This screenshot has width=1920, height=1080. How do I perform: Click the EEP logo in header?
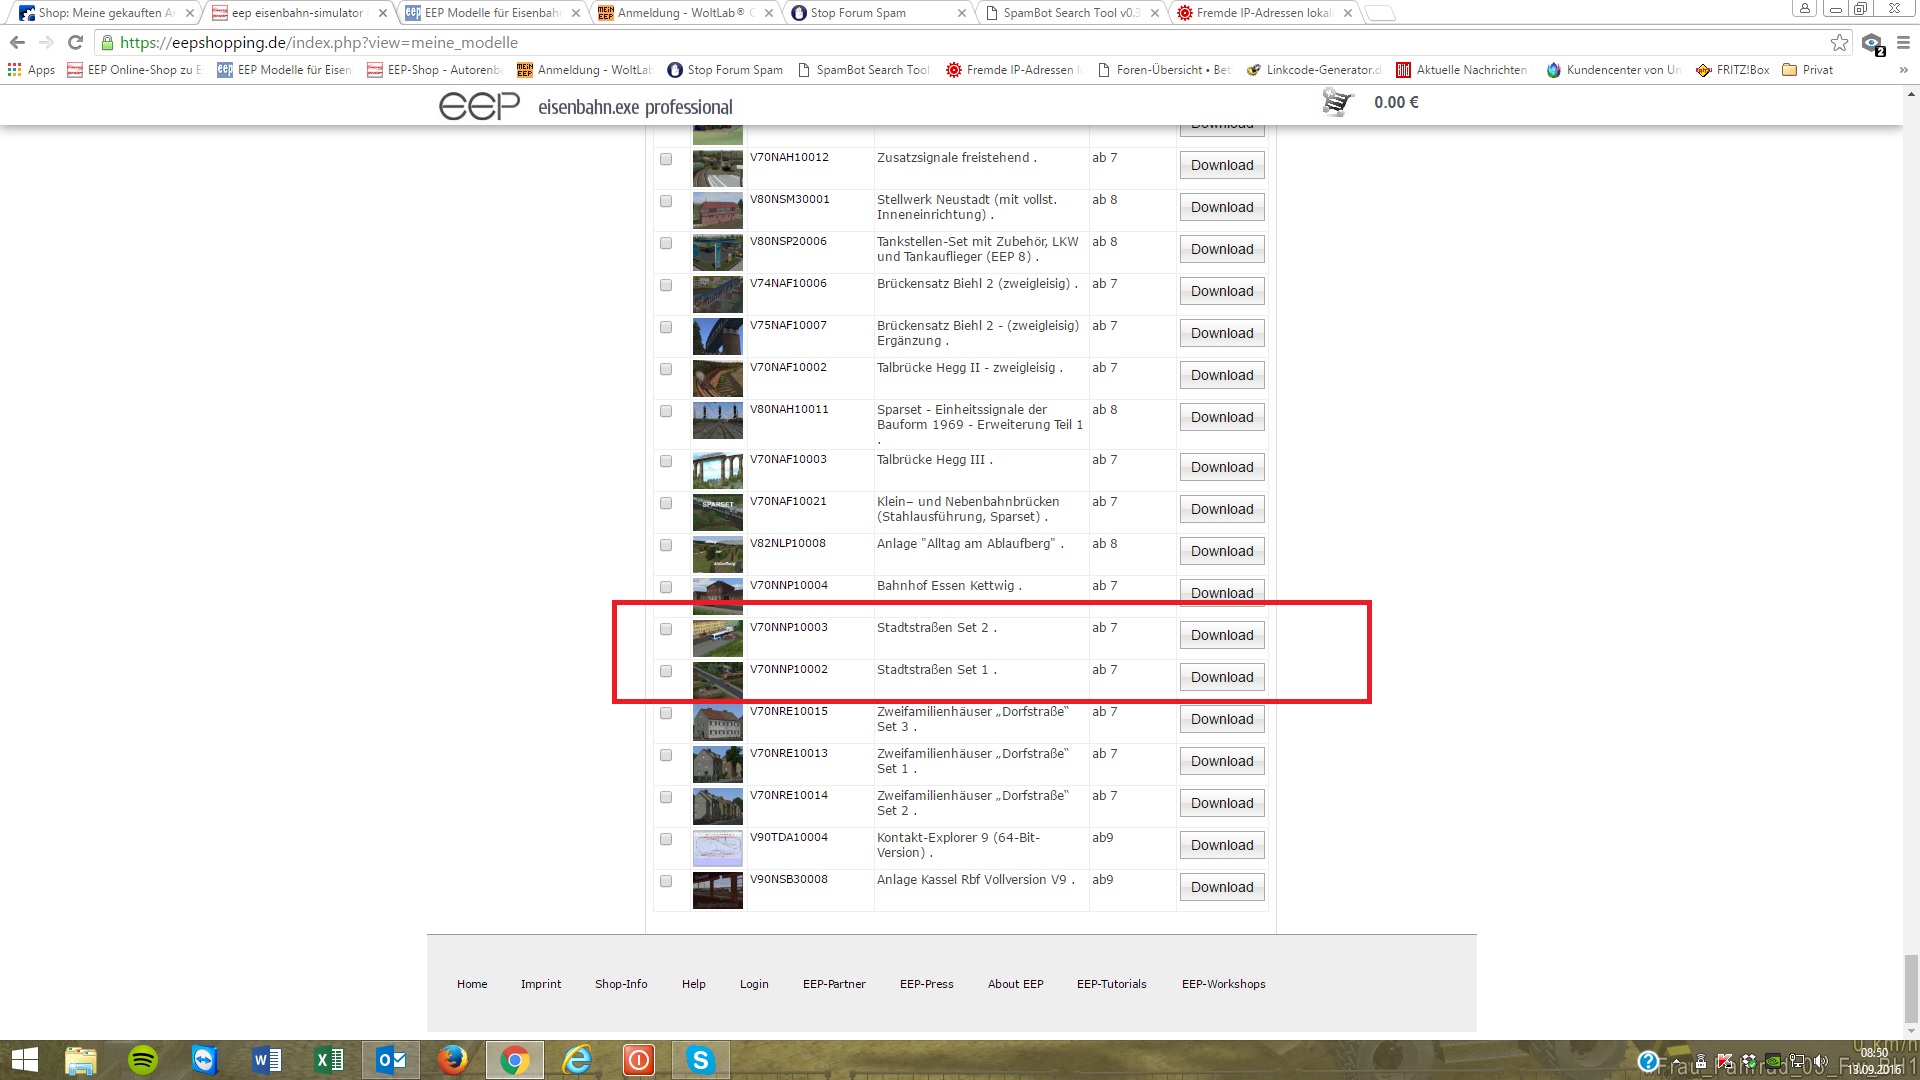point(480,105)
